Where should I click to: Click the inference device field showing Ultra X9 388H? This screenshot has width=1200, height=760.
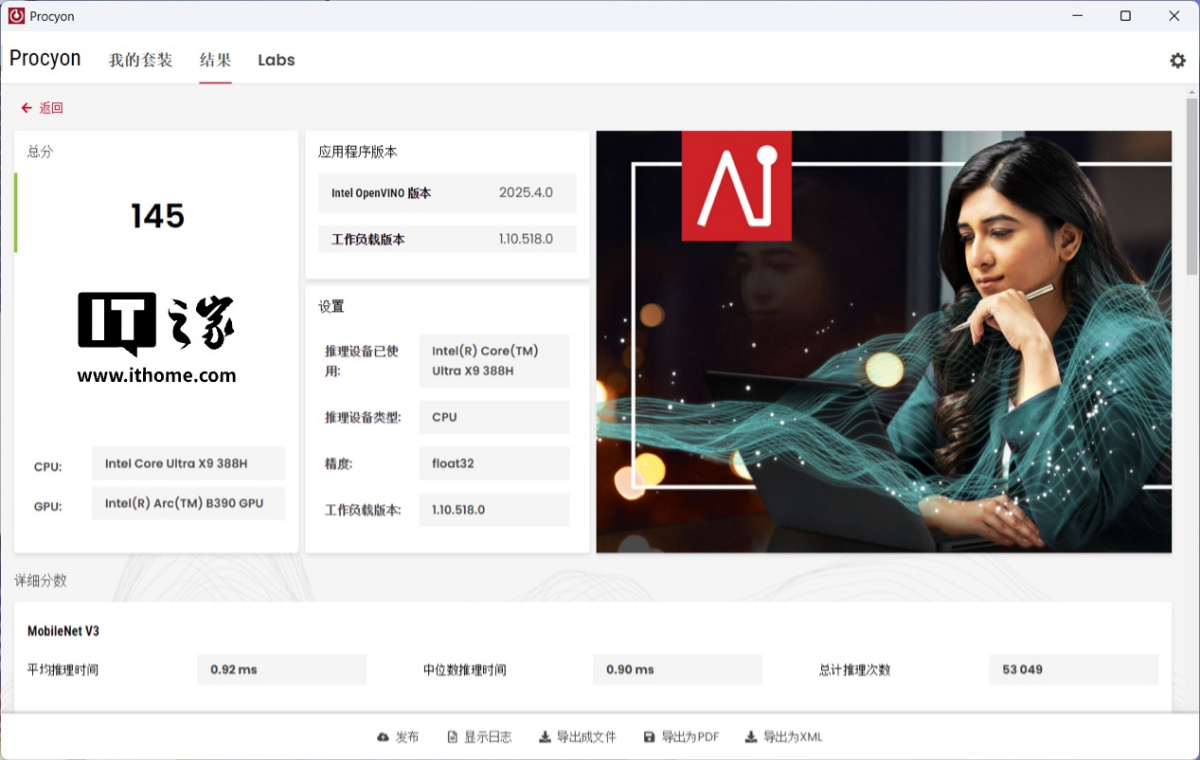(494, 361)
